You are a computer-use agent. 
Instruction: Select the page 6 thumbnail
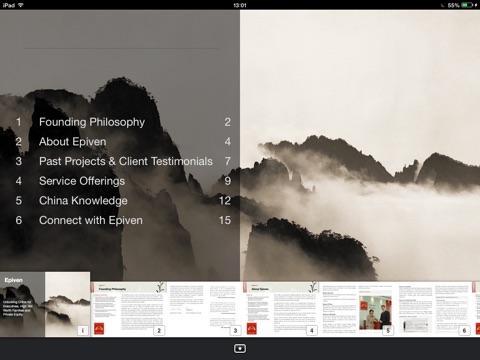(434, 309)
